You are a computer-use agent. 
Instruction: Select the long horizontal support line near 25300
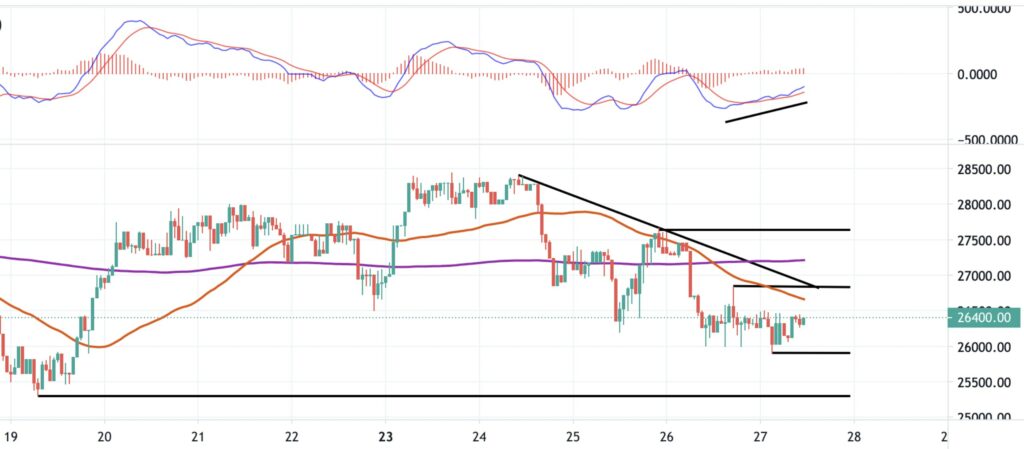click(444, 395)
